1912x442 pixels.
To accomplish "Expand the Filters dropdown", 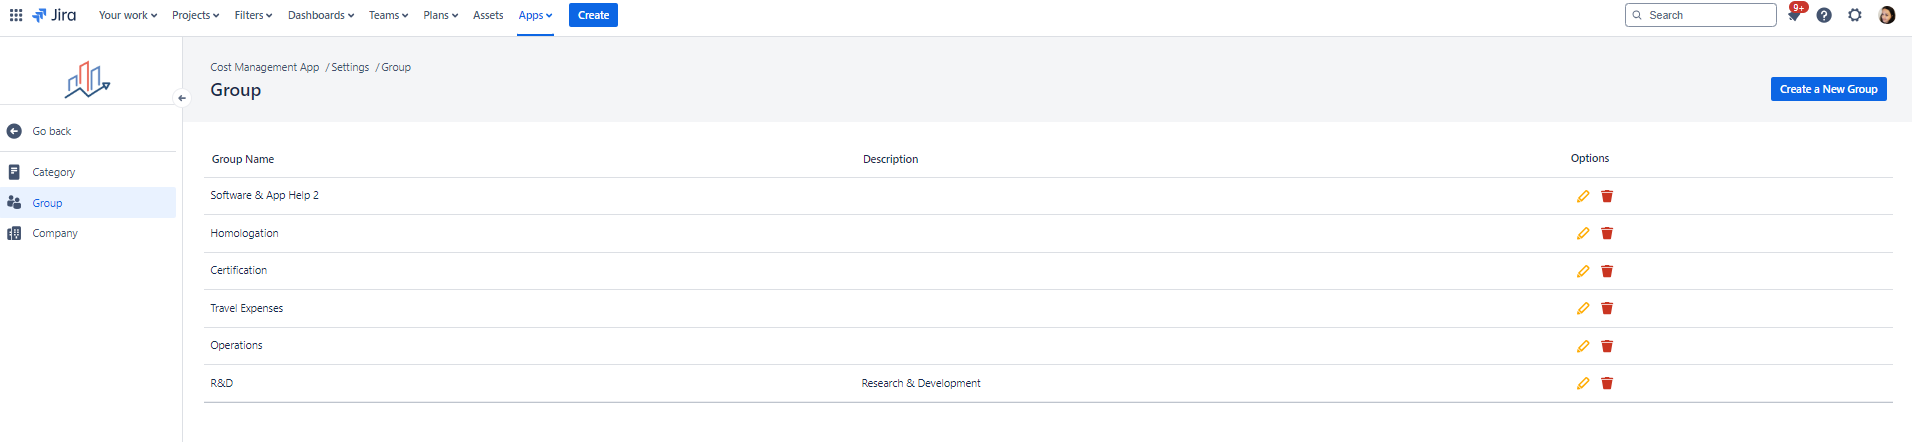I will 253,15.
